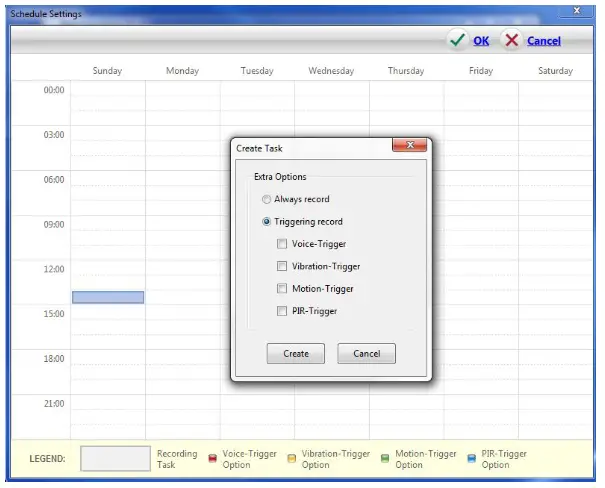Click the 03:00 time label

[x=54, y=135]
